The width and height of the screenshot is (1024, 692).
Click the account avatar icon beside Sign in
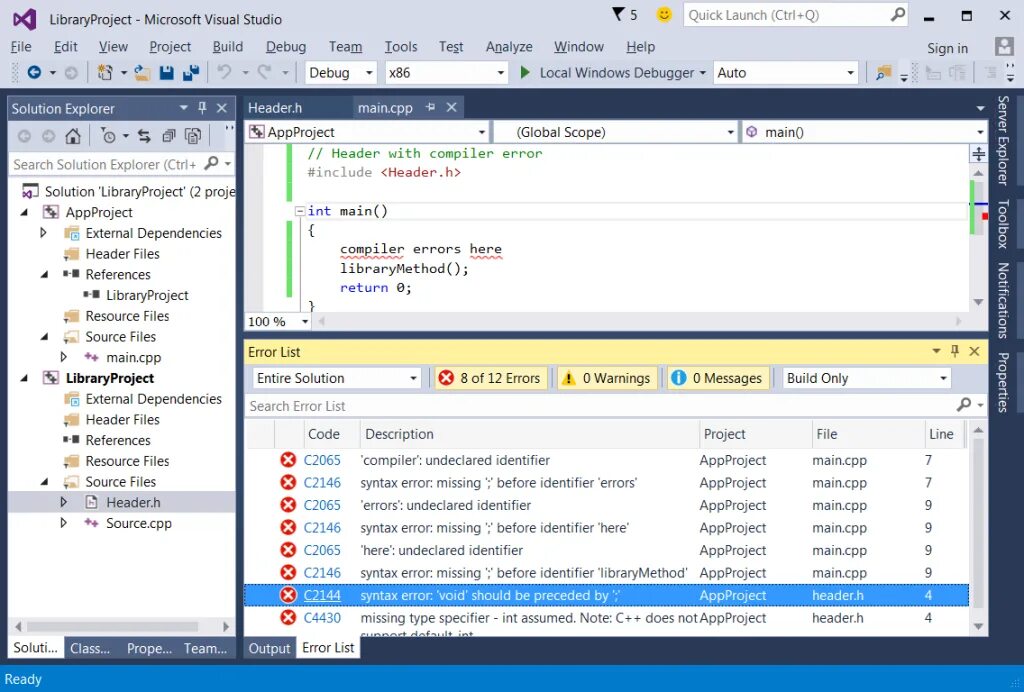[x=1004, y=46]
